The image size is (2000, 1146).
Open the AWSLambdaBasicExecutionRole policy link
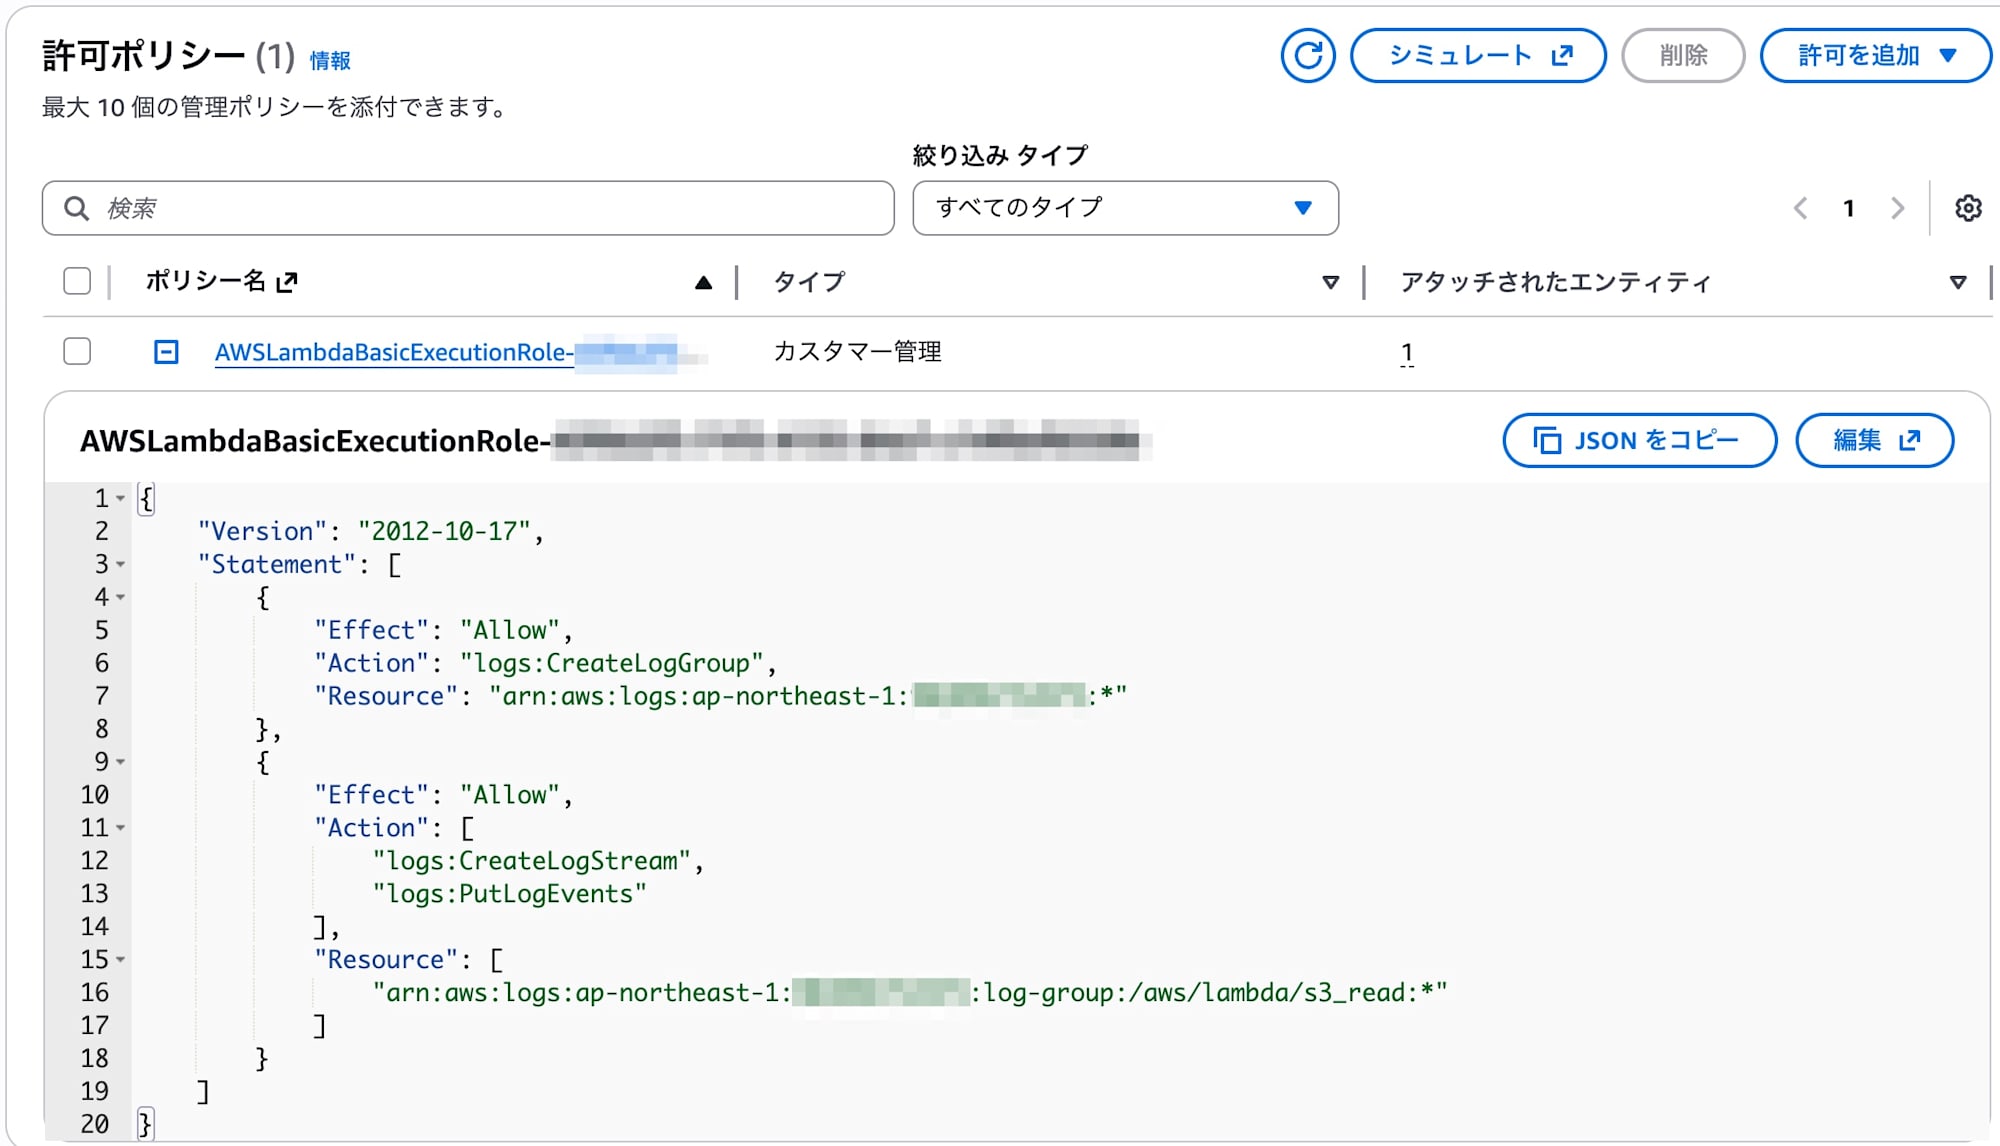pos(392,352)
